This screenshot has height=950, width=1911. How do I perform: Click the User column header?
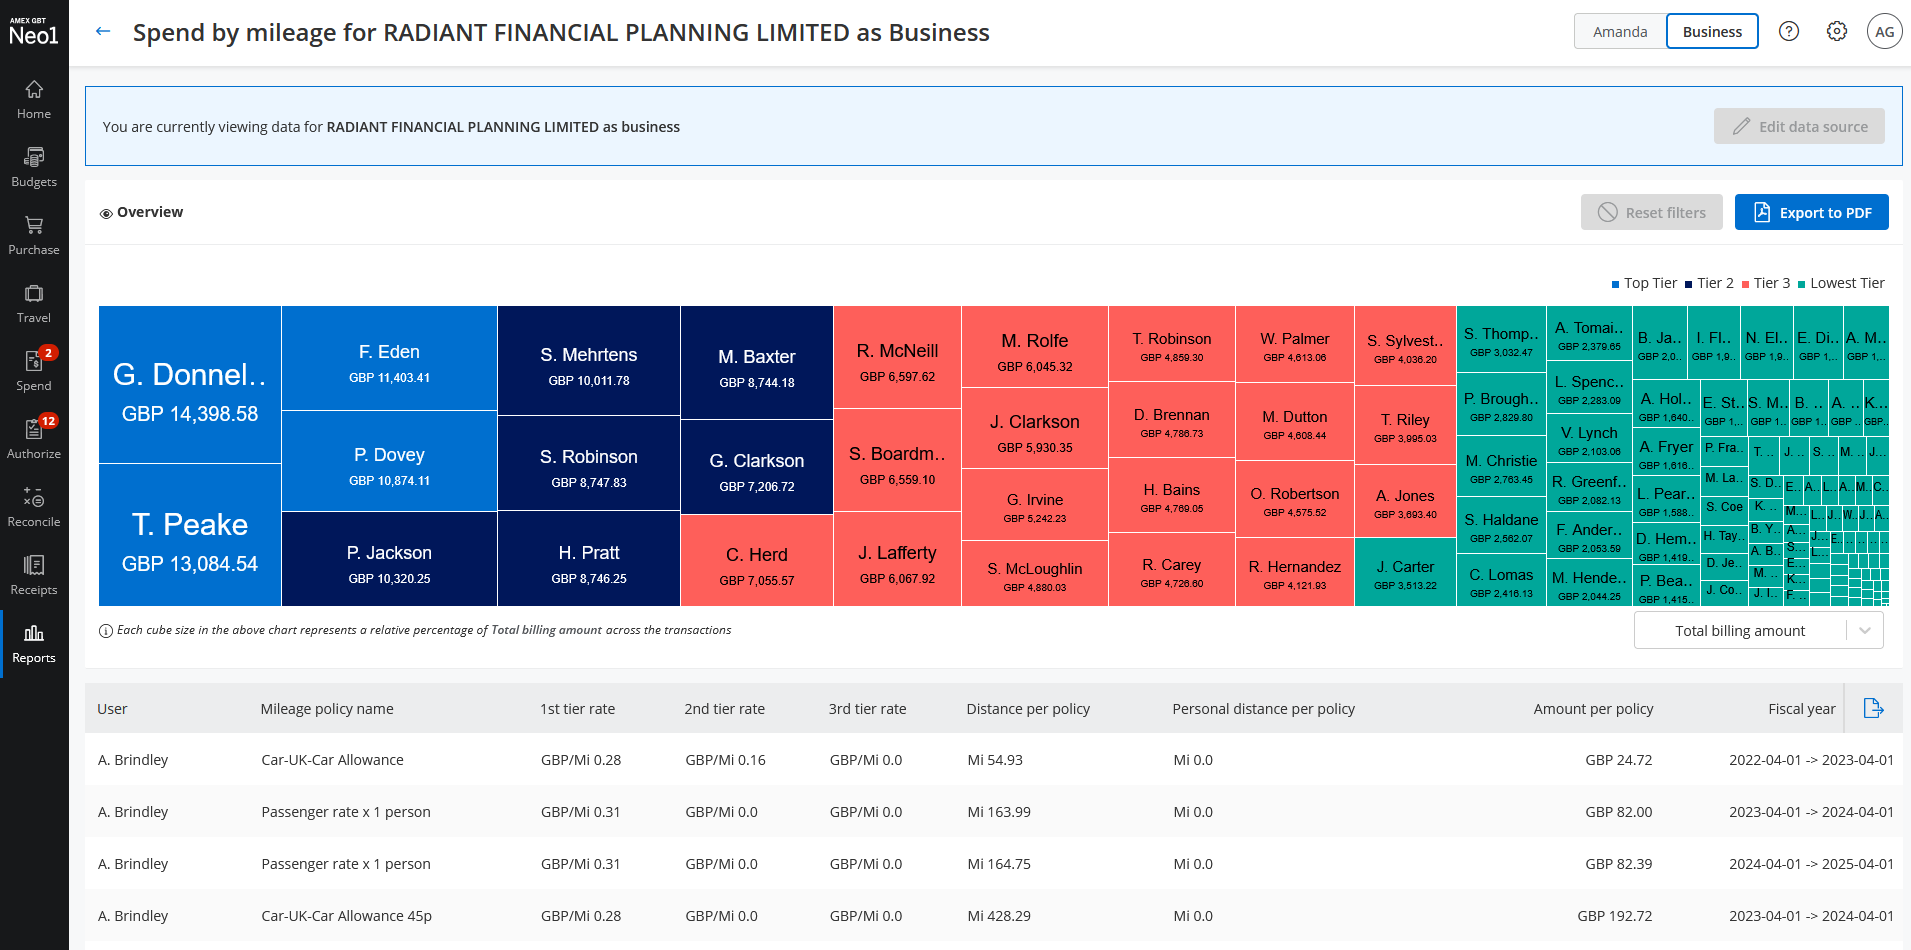pyautogui.click(x=112, y=708)
